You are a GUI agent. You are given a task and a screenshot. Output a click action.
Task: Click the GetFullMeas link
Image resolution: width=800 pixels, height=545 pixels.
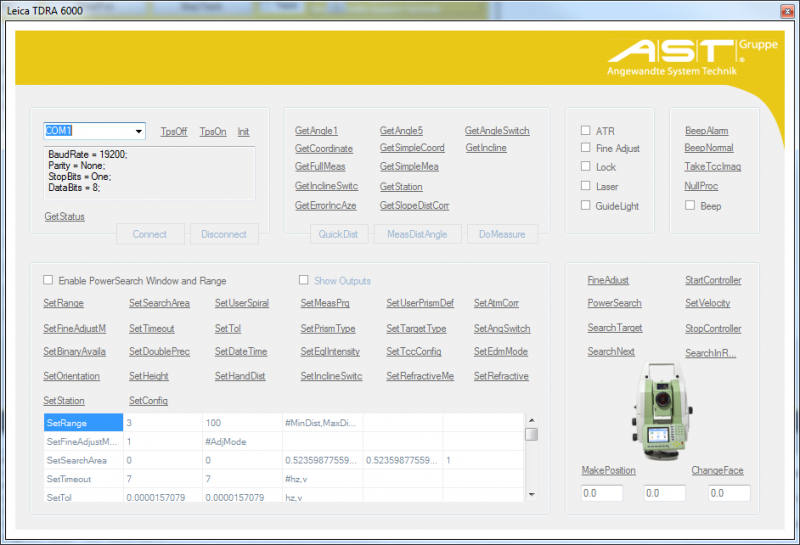tap(320, 166)
